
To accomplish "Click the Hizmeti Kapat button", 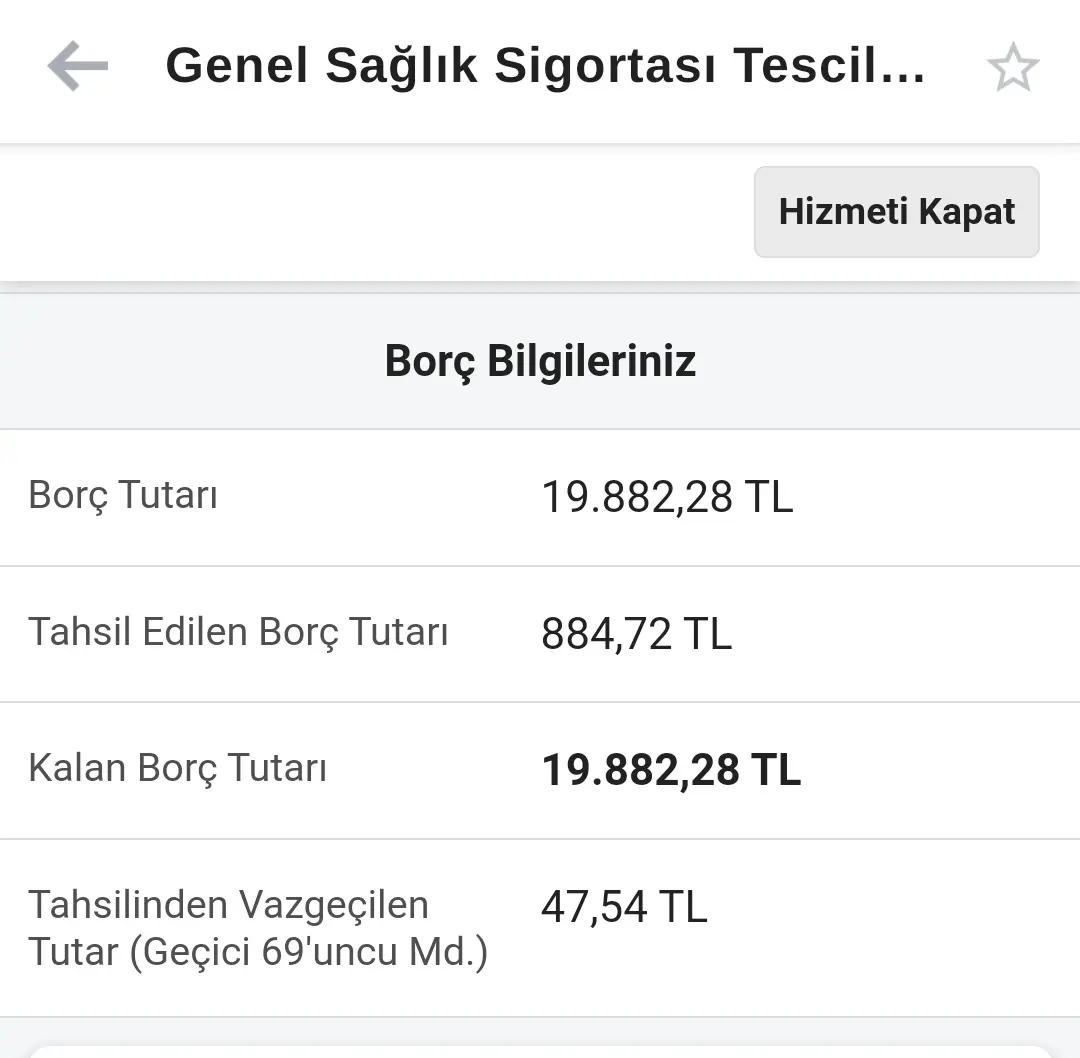I will tap(896, 211).
